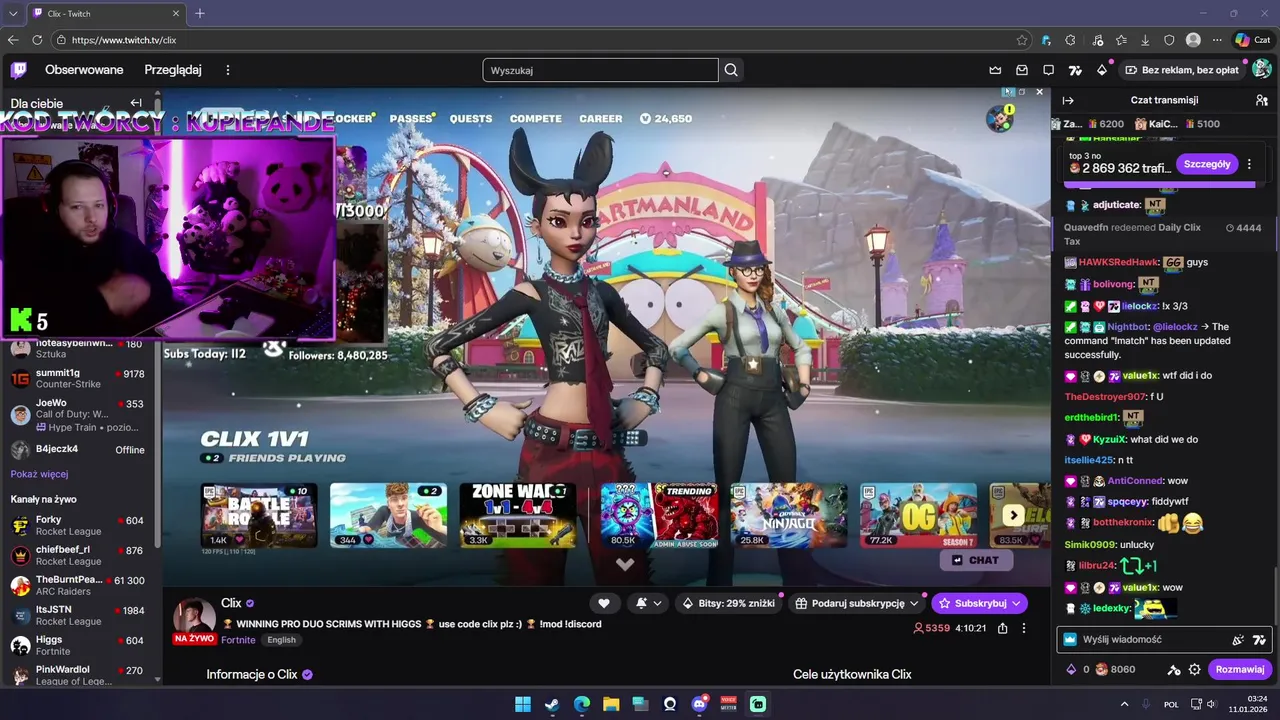Open JoeWo channel in sidebar

click(78, 414)
